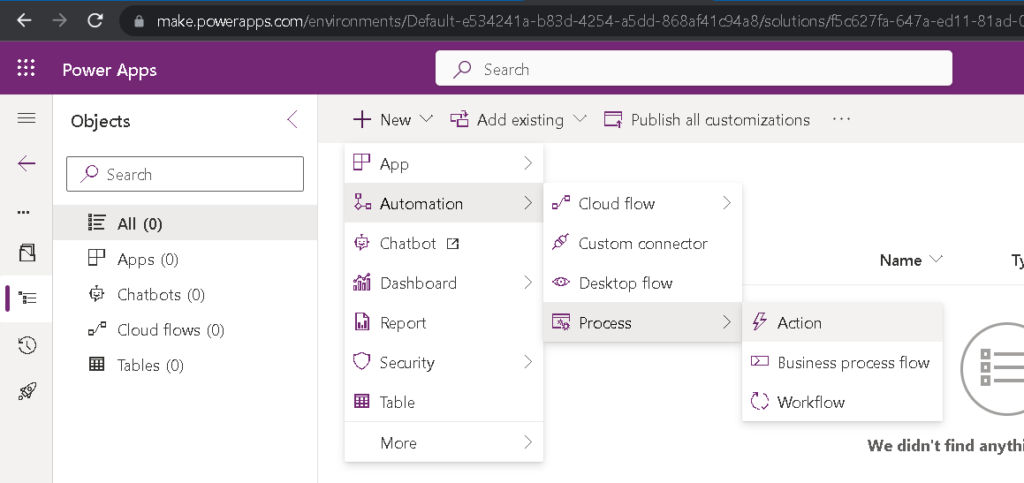Click the Chatbot robot icon in menu

(361, 243)
